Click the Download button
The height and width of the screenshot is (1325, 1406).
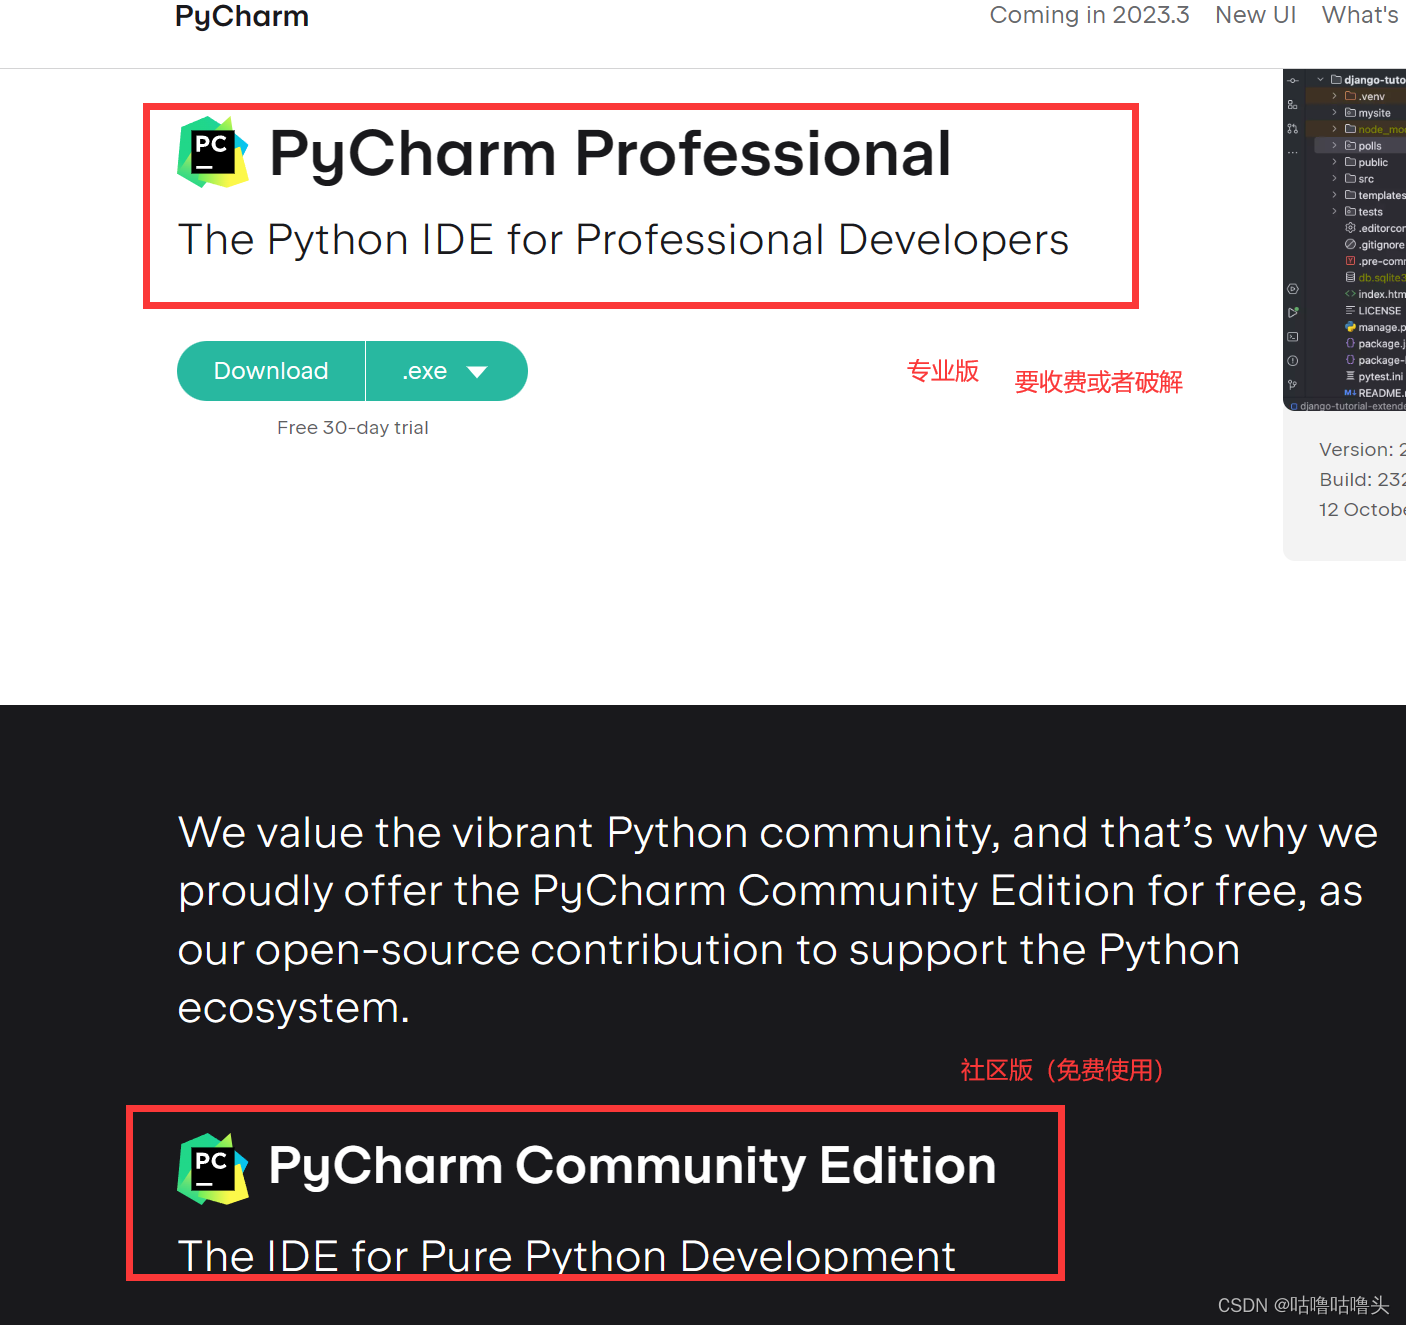click(271, 371)
